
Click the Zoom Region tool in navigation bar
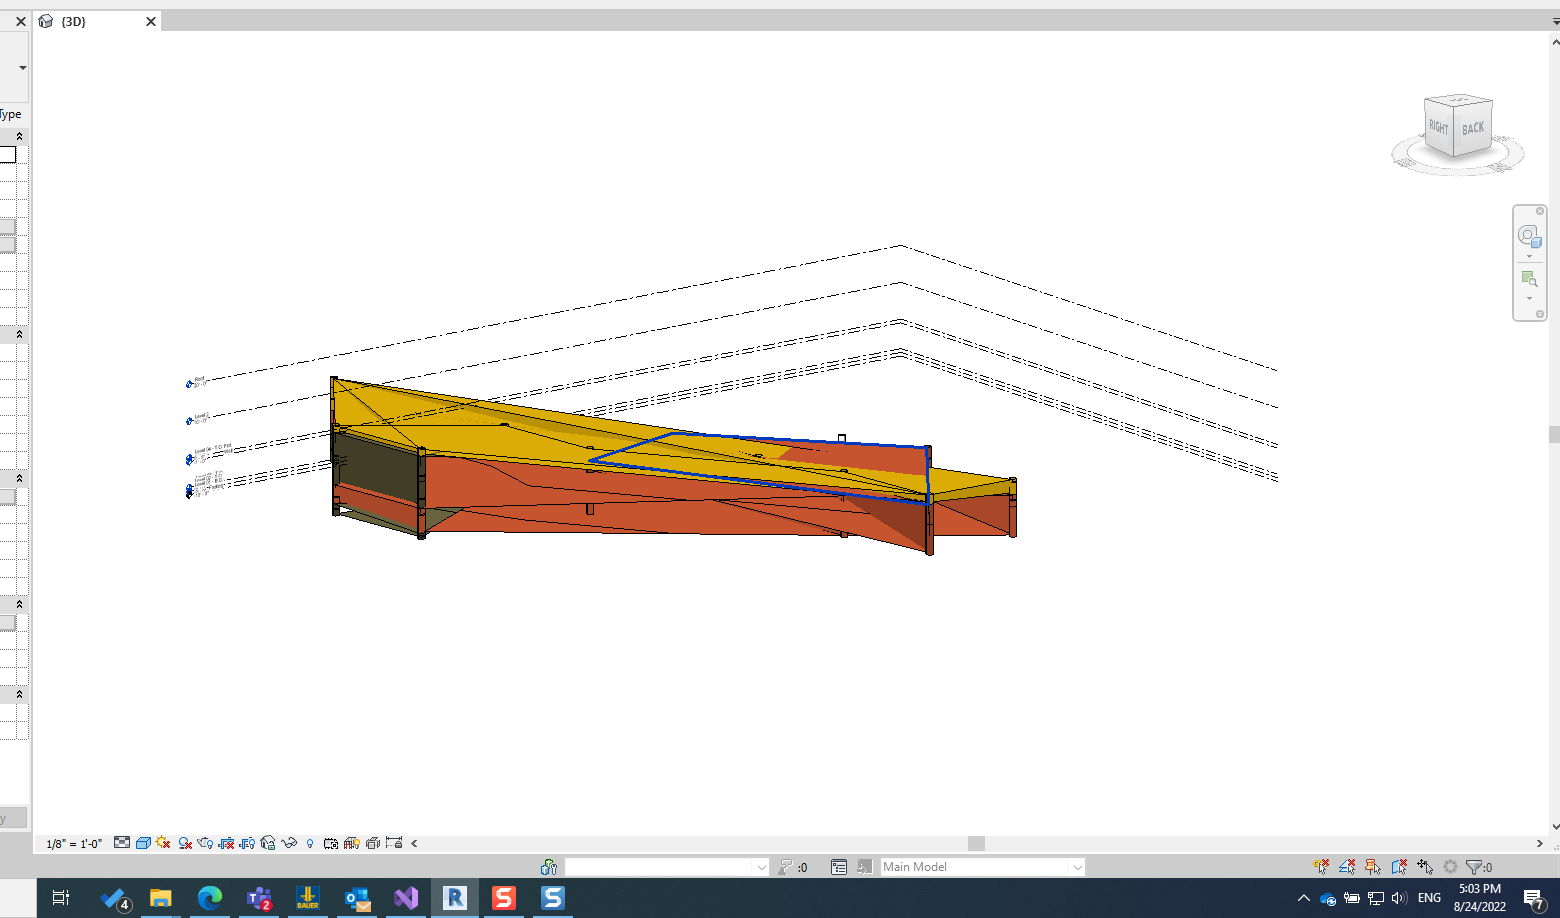[1528, 278]
